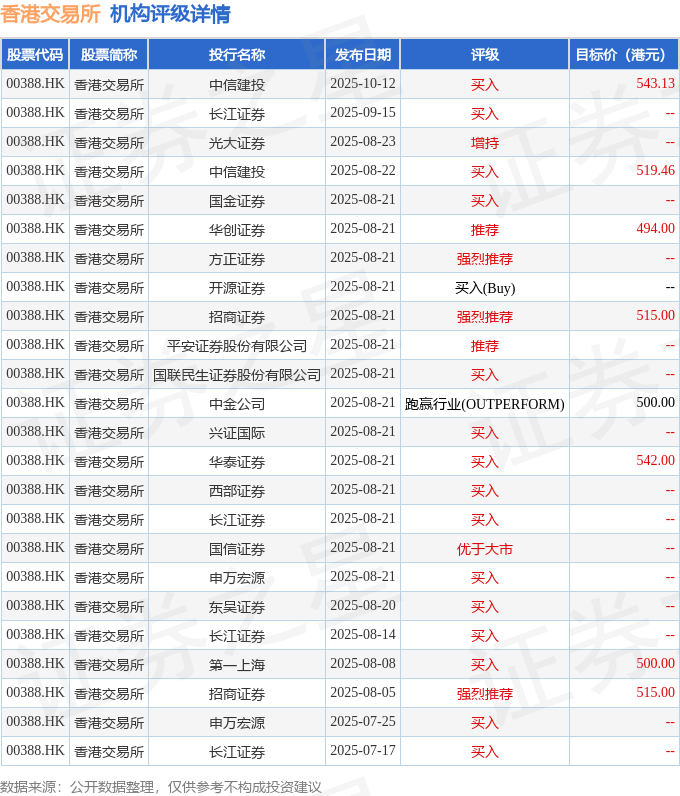Screen dimensions: 680x796
Task: Click the 评级 column header
Action: (x=485, y=55)
